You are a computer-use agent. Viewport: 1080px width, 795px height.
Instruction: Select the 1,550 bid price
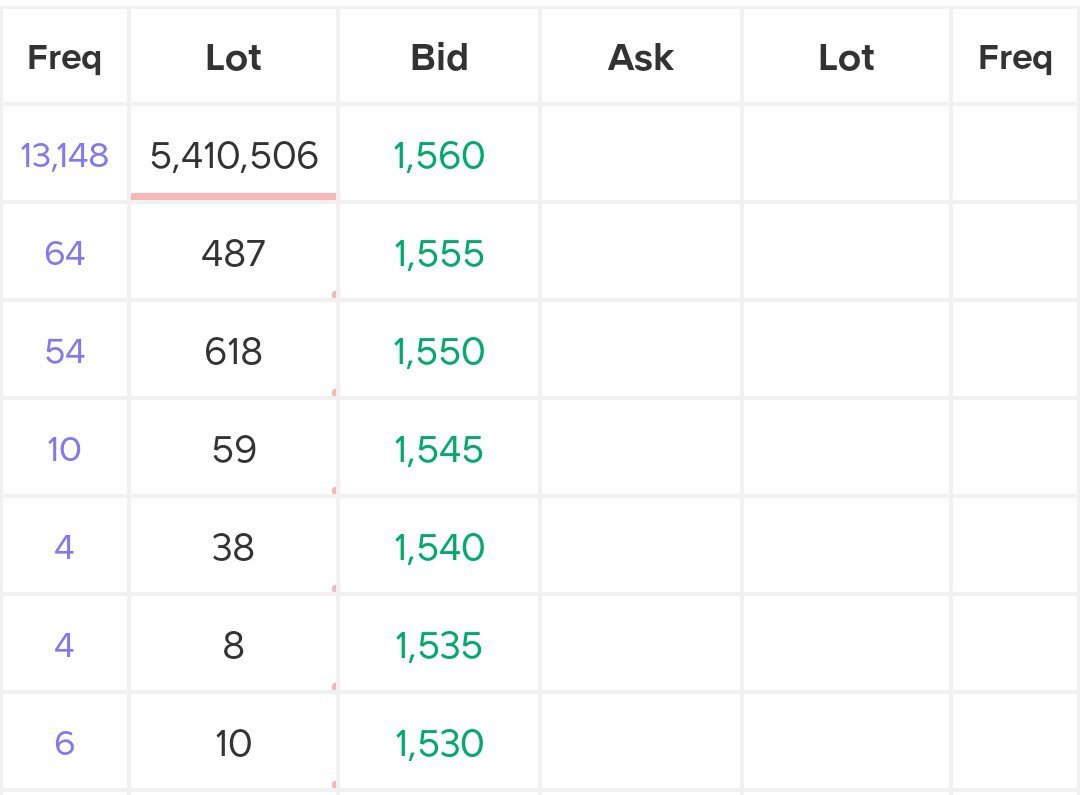[x=439, y=351]
